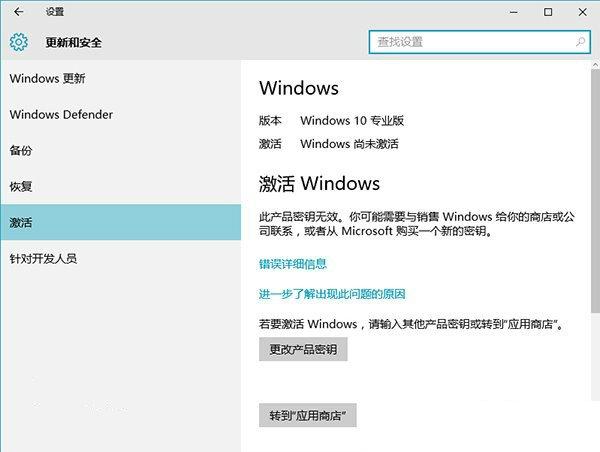Click the Windows 尚未激活 status text
The image size is (600, 452).
coord(349,144)
